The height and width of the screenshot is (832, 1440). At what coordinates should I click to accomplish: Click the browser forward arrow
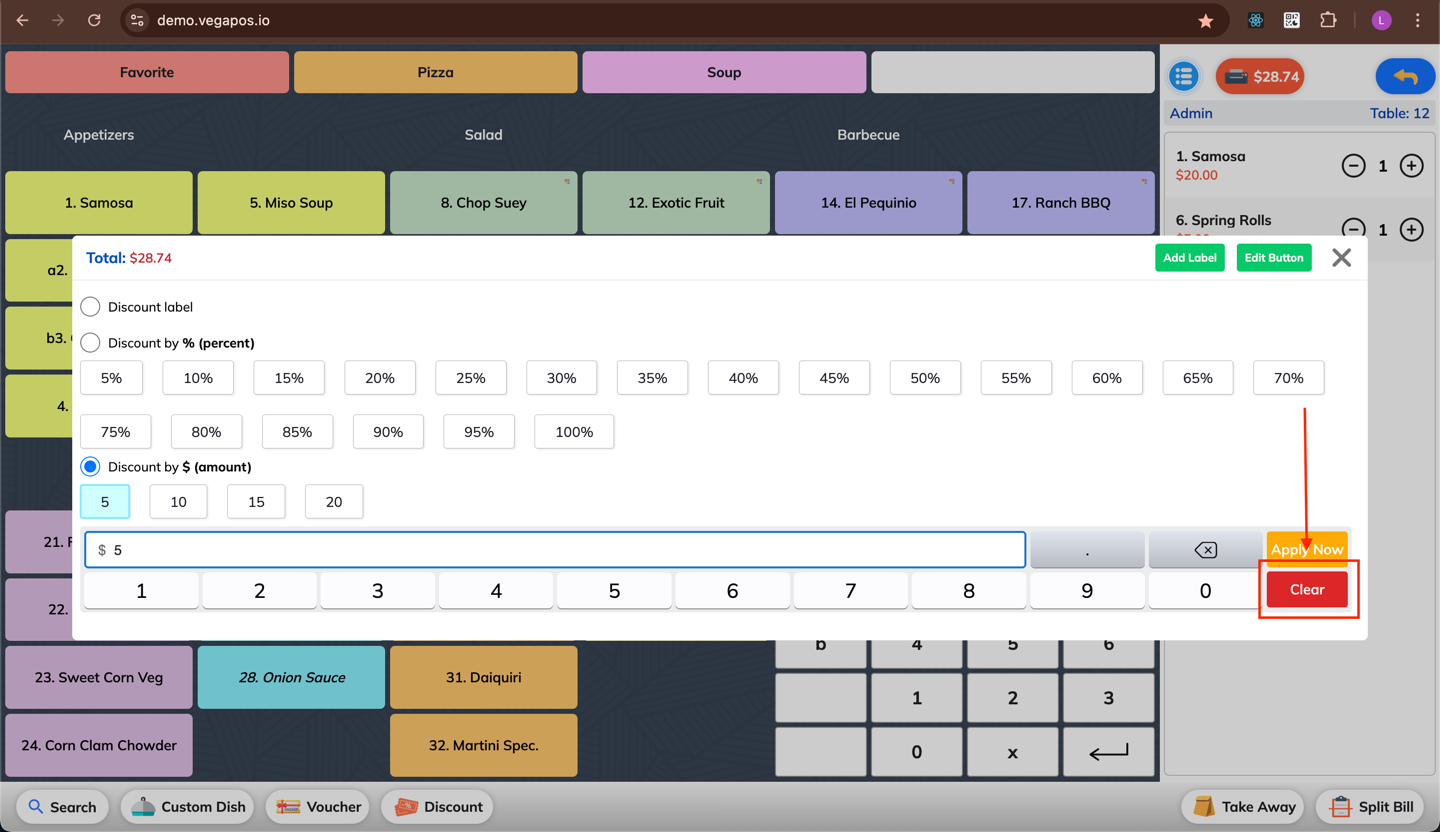[58, 20]
